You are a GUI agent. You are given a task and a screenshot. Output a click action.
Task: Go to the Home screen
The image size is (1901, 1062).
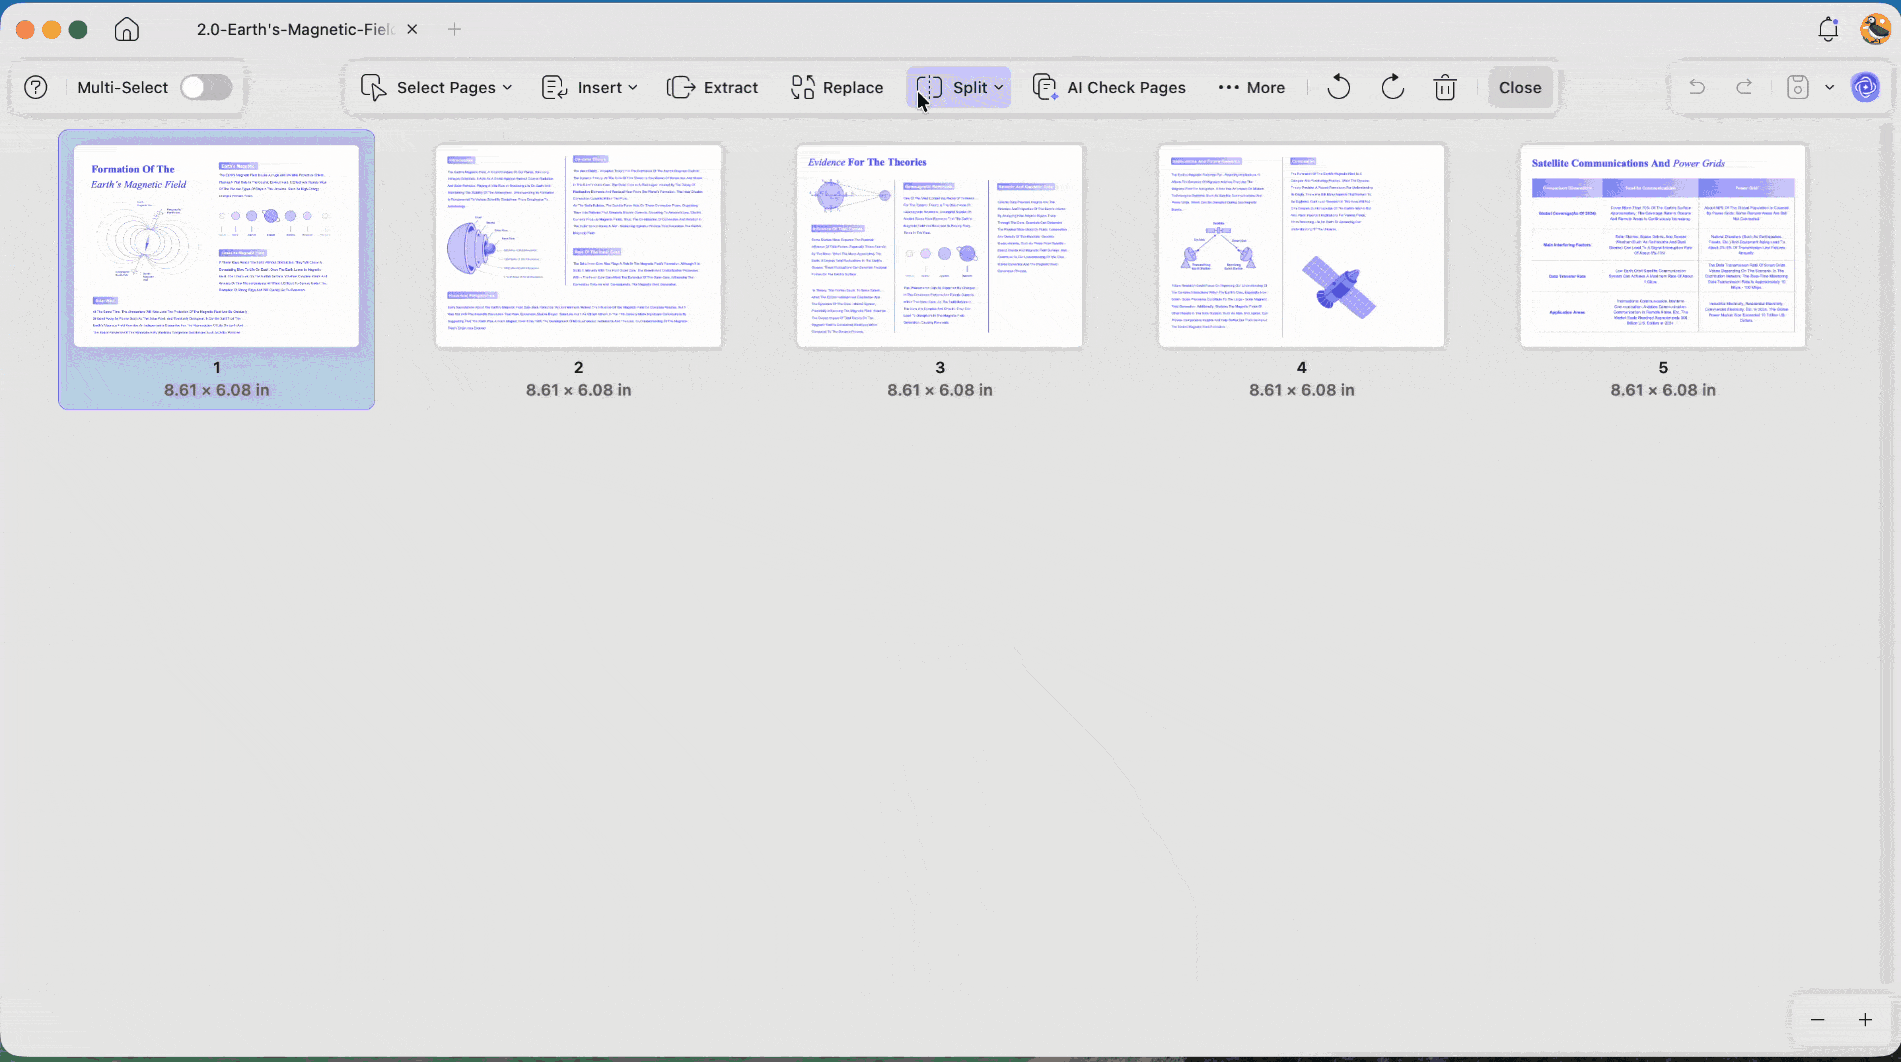click(x=127, y=30)
